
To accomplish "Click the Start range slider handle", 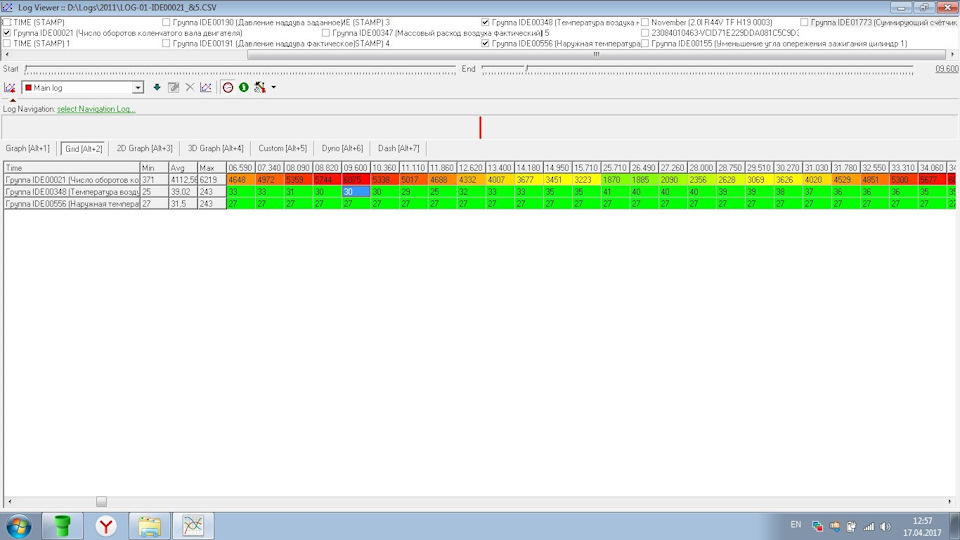I will [26, 69].
